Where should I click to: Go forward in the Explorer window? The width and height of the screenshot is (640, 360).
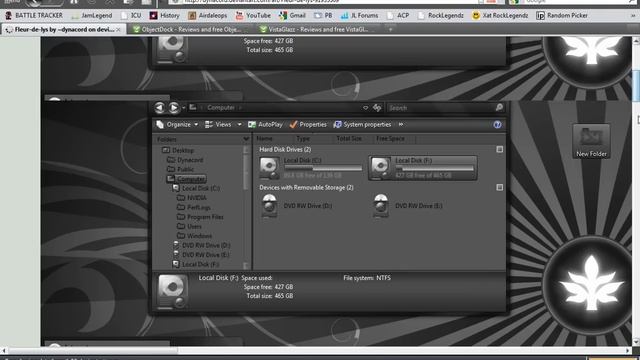[173, 108]
